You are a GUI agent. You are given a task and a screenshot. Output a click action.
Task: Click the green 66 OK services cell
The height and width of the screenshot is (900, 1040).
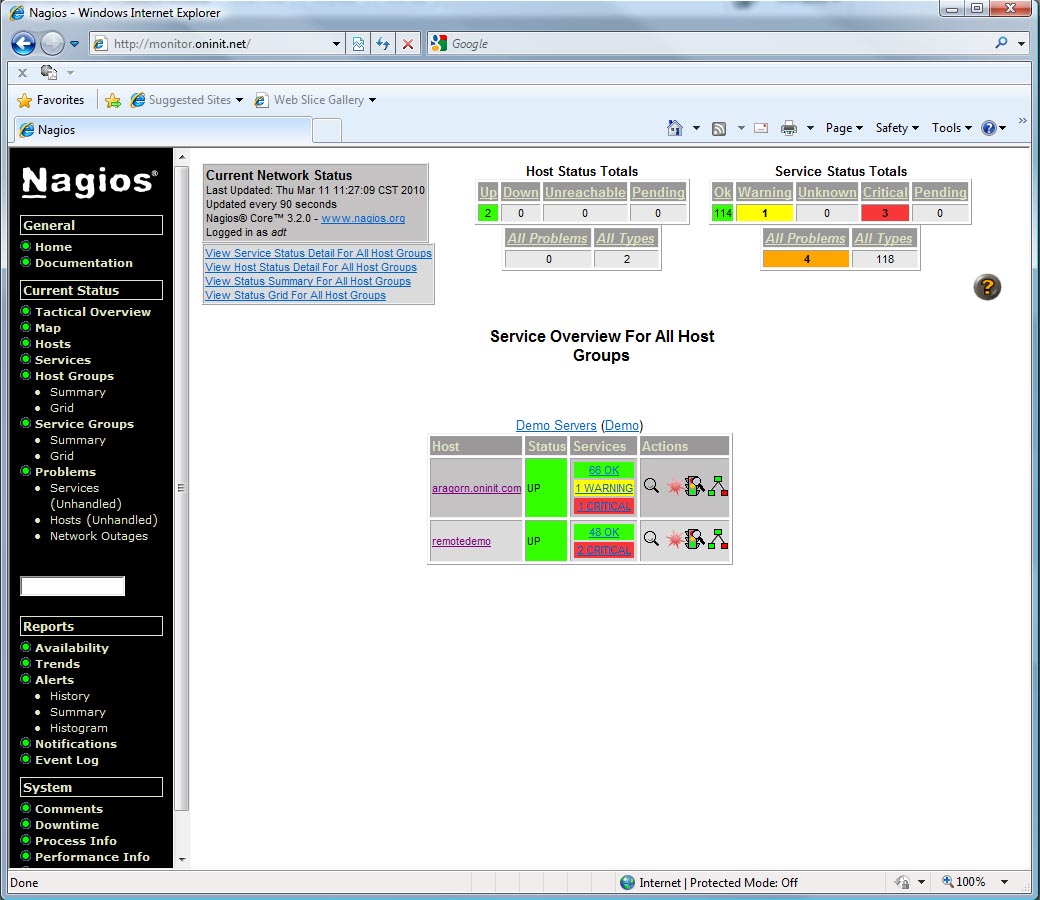click(604, 470)
